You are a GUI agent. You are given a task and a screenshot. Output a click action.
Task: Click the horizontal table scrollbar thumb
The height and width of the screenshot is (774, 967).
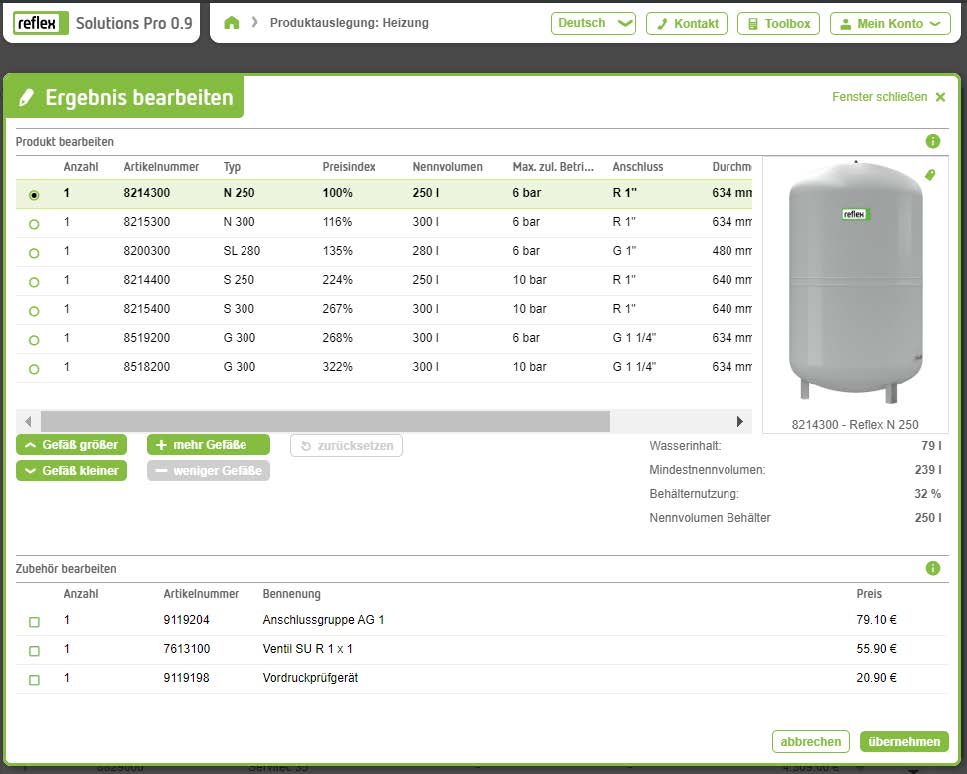pos(325,421)
